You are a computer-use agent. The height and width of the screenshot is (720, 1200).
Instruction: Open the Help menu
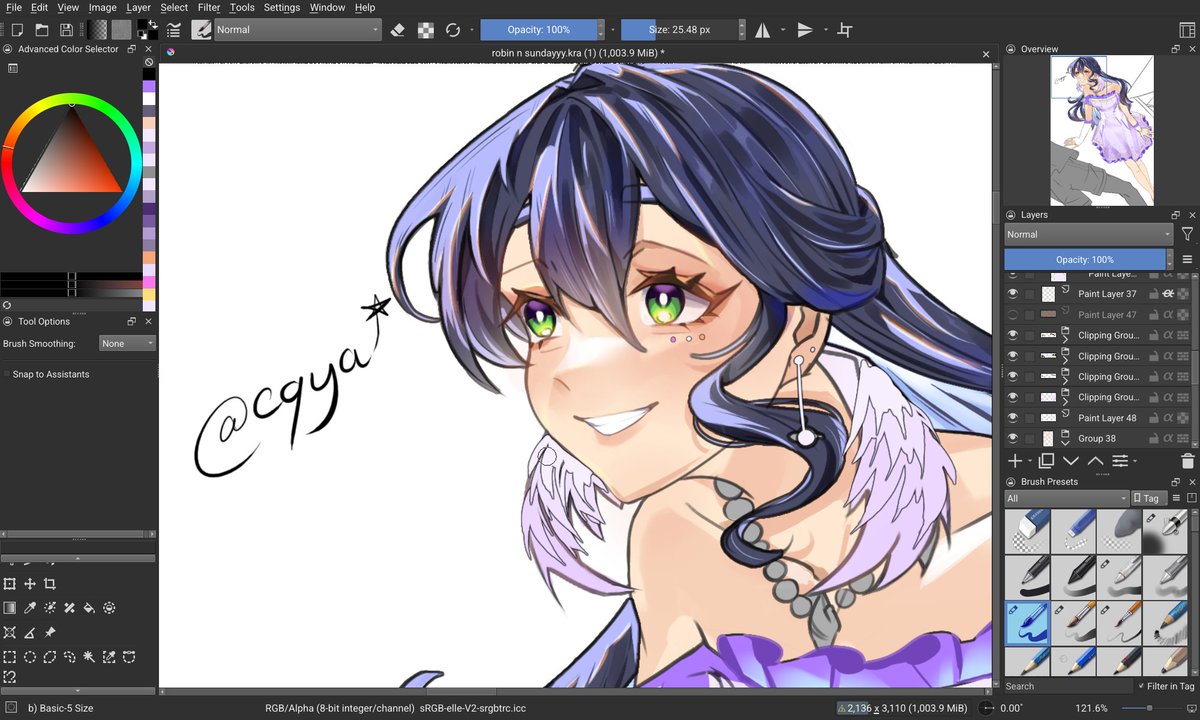(365, 7)
